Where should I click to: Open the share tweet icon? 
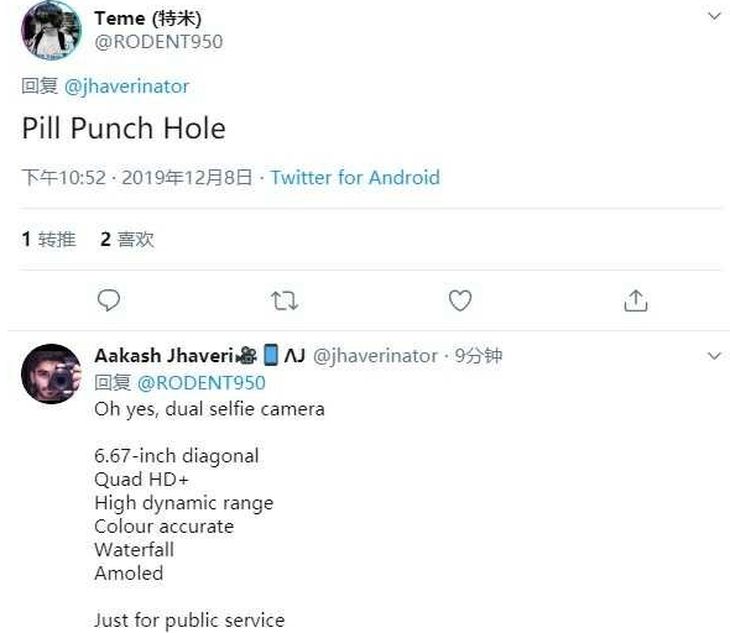pyautogui.click(x=635, y=300)
